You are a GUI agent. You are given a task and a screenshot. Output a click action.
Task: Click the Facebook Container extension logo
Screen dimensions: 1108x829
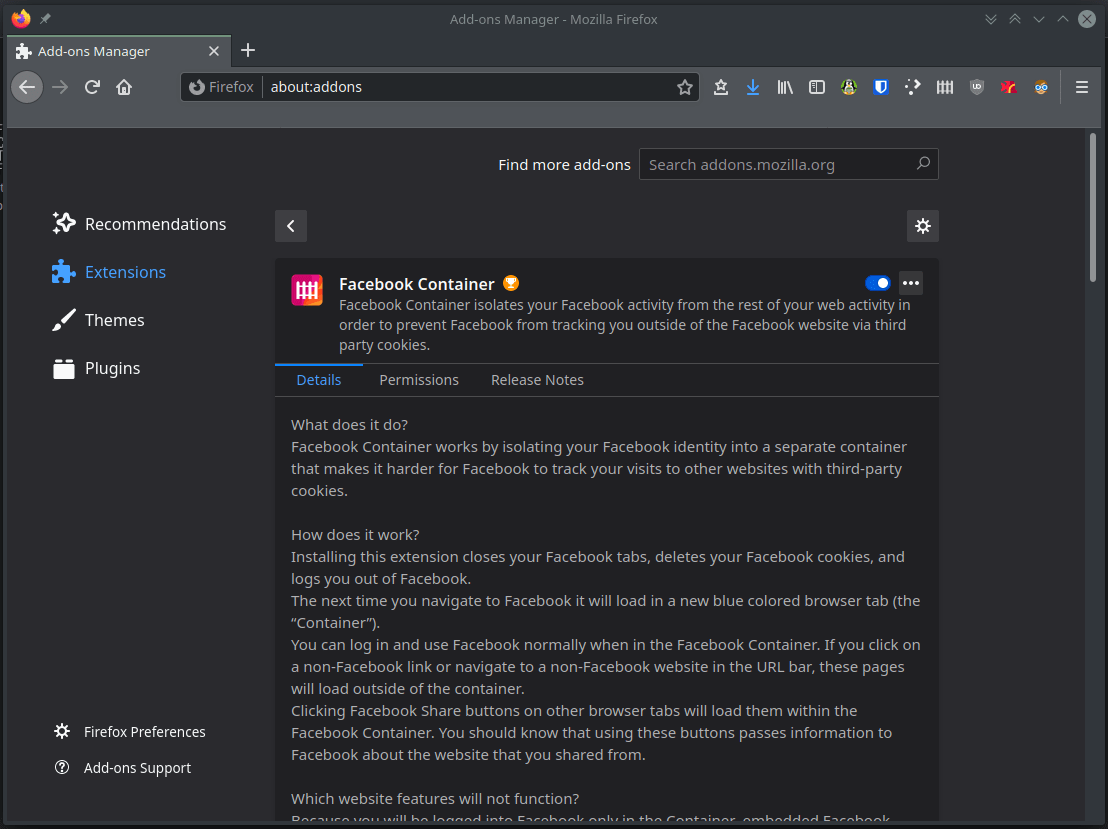307,290
